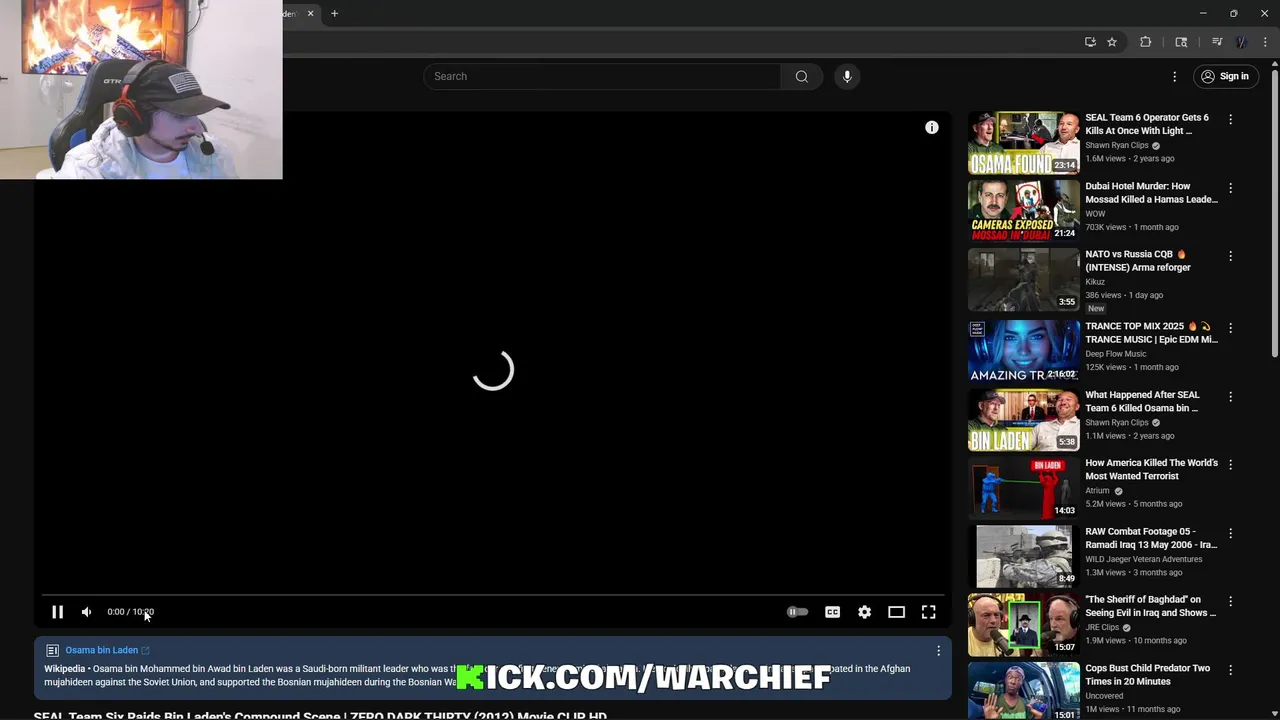1280x720 pixels.
Task: Click the Sign in button
Action: [1225, 76]
